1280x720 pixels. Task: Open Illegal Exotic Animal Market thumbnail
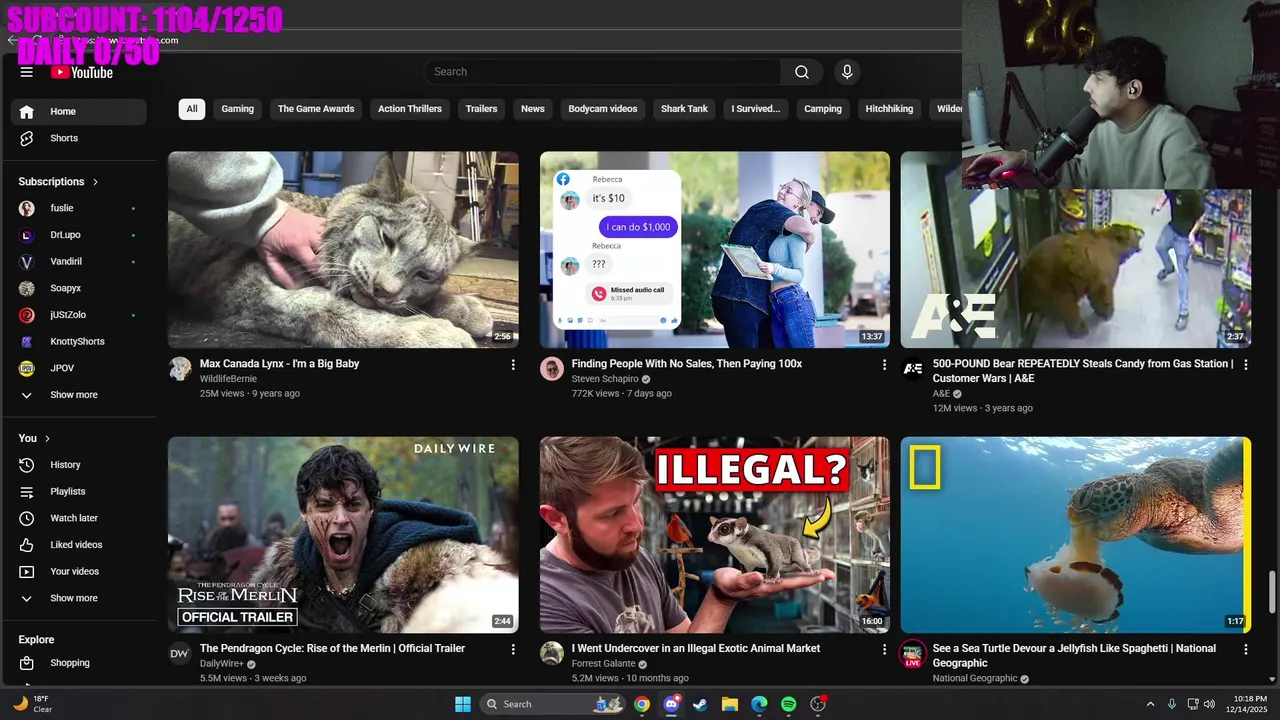coord(715,535)
